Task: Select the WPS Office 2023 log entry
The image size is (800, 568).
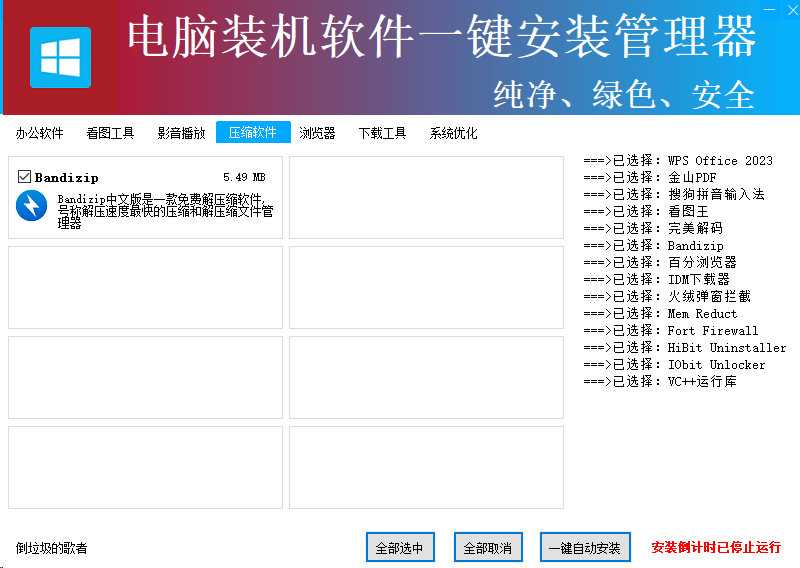Action: [678, 160]
